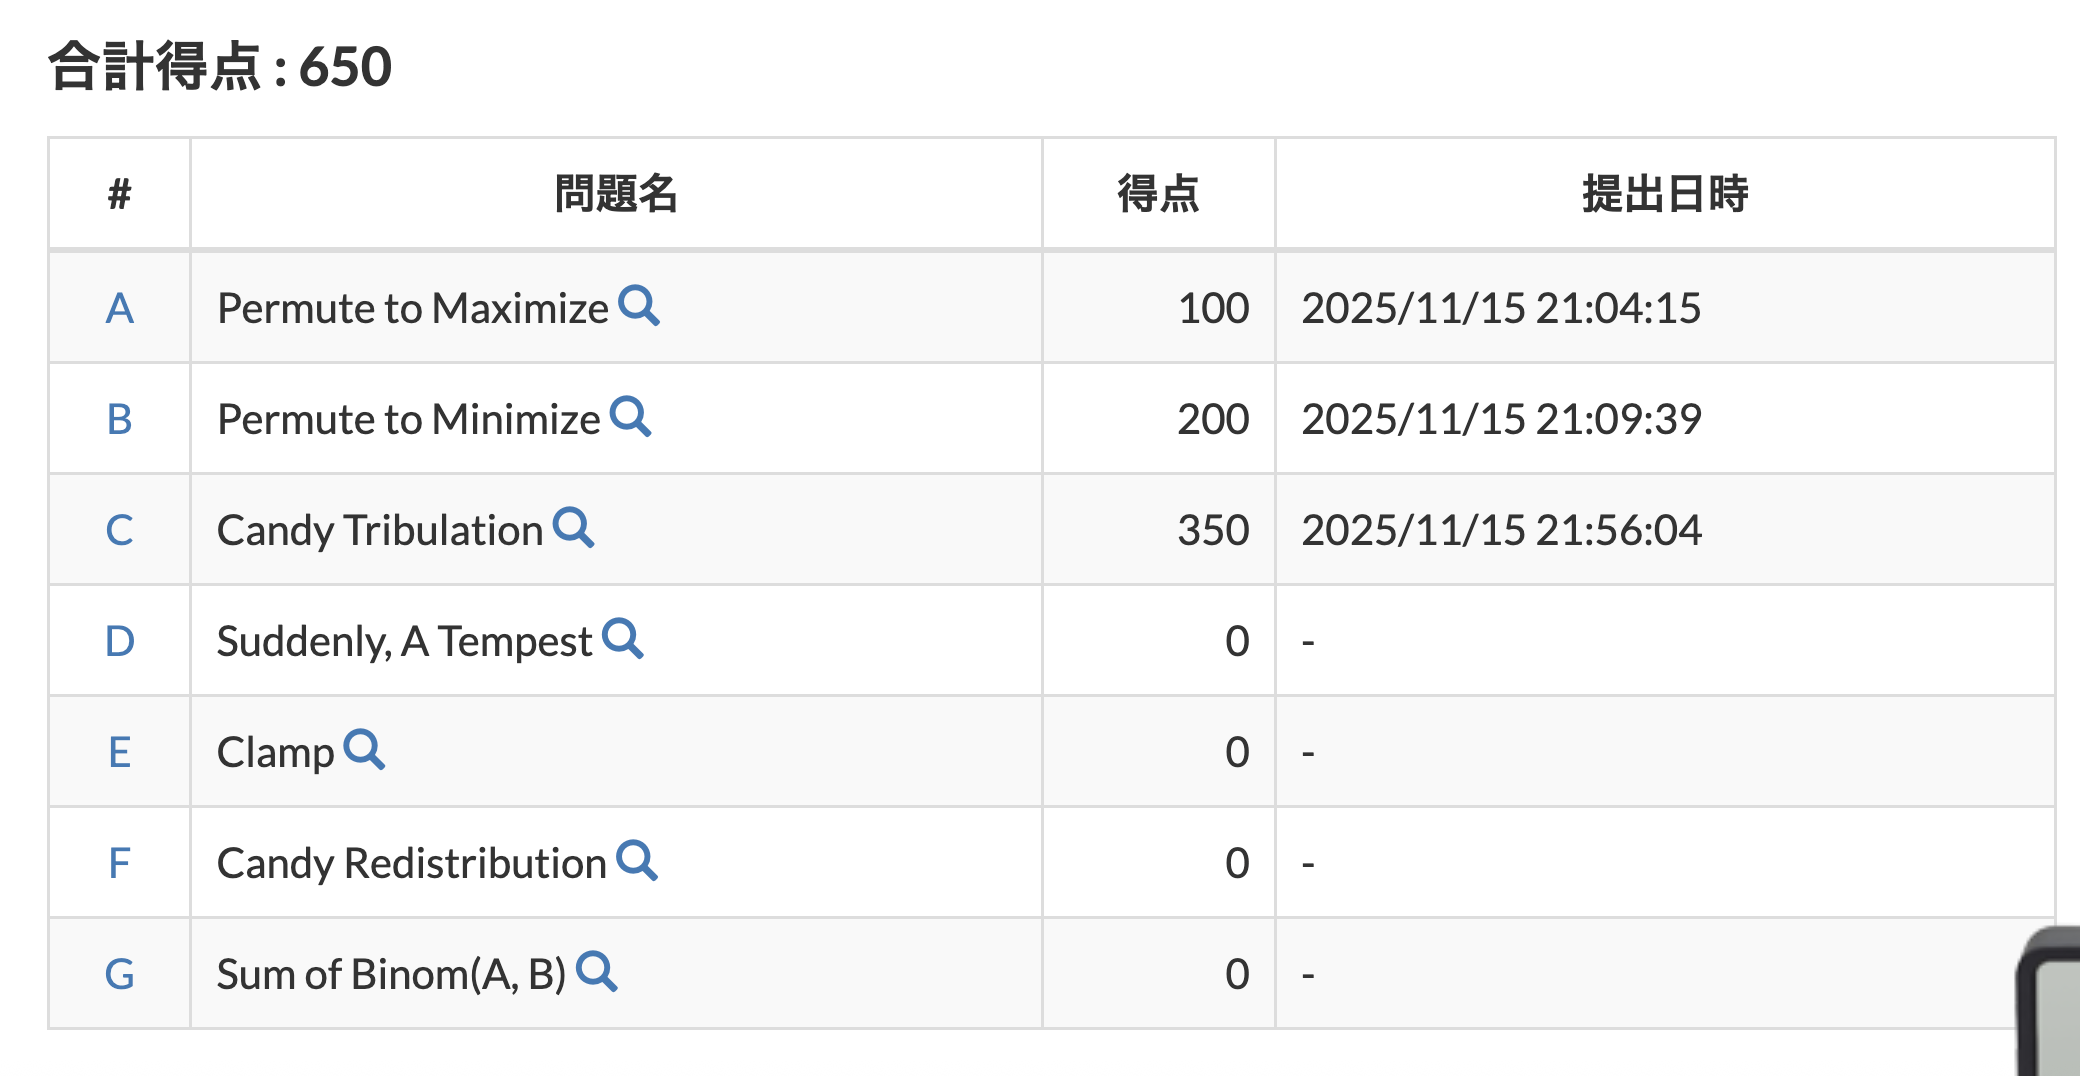Select the submission timestamp for Permute to Minimize
The image size is (2080, 1076).
point(1502,420)
